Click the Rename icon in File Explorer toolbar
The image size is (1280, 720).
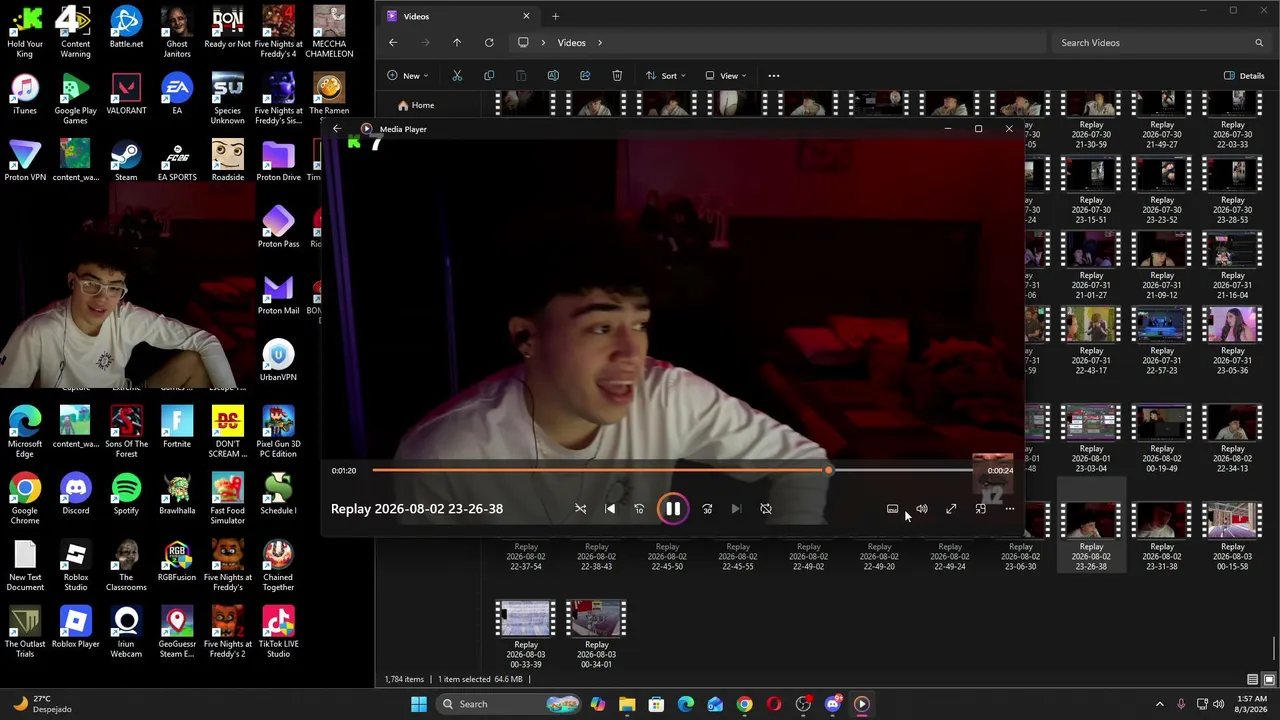(x=553, y=76)
